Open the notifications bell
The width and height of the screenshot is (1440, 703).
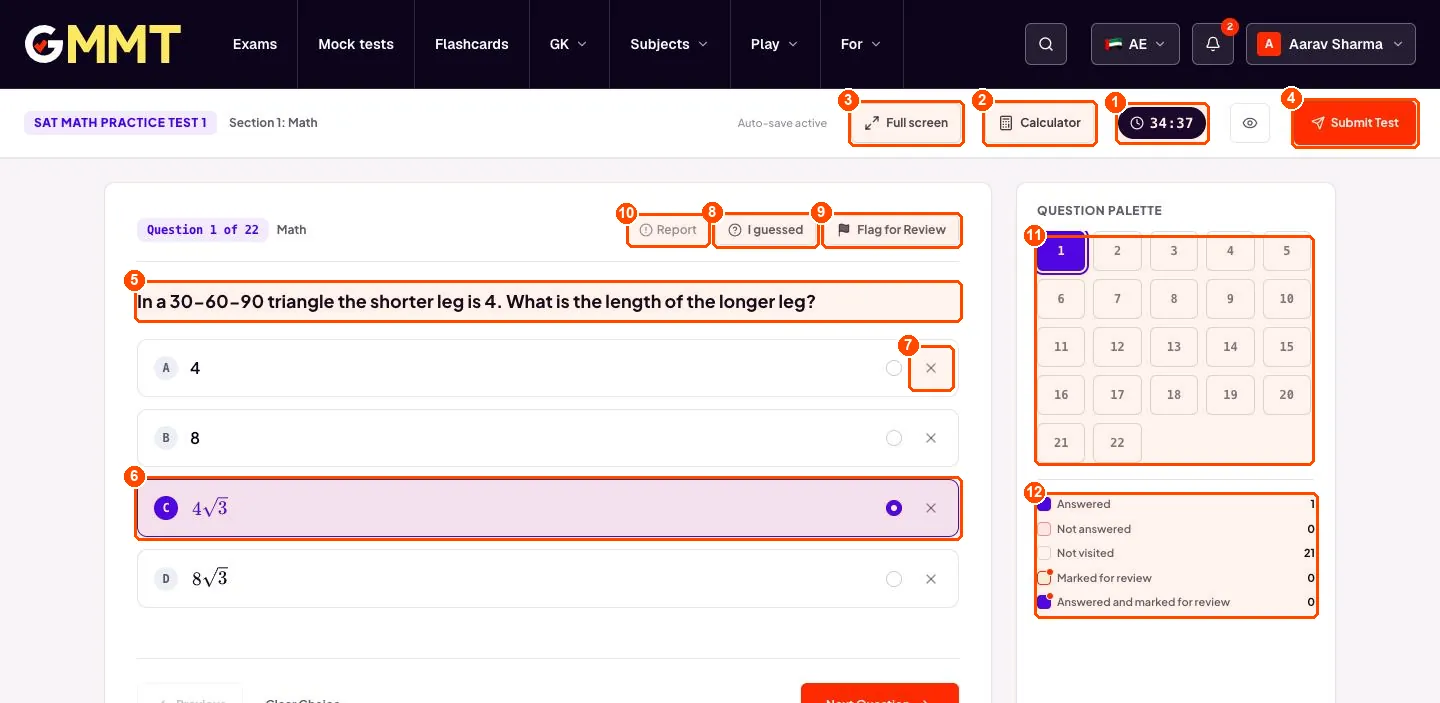pos(1213,44)
